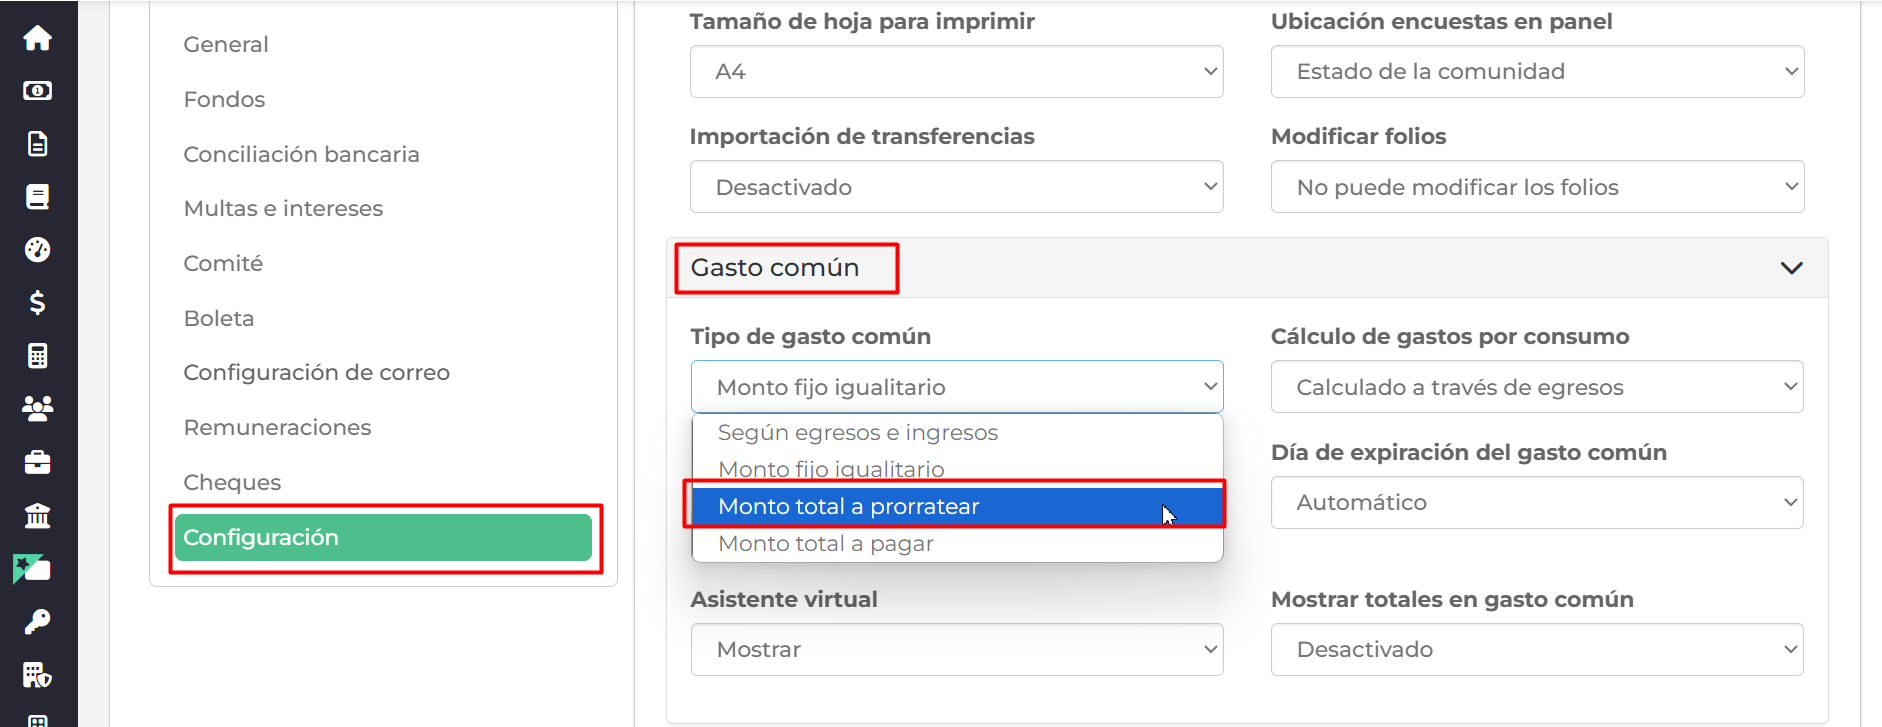Open the home icon in sidebar
Image resolution: width=1882 pixels, height=727 pixels.
37,38
